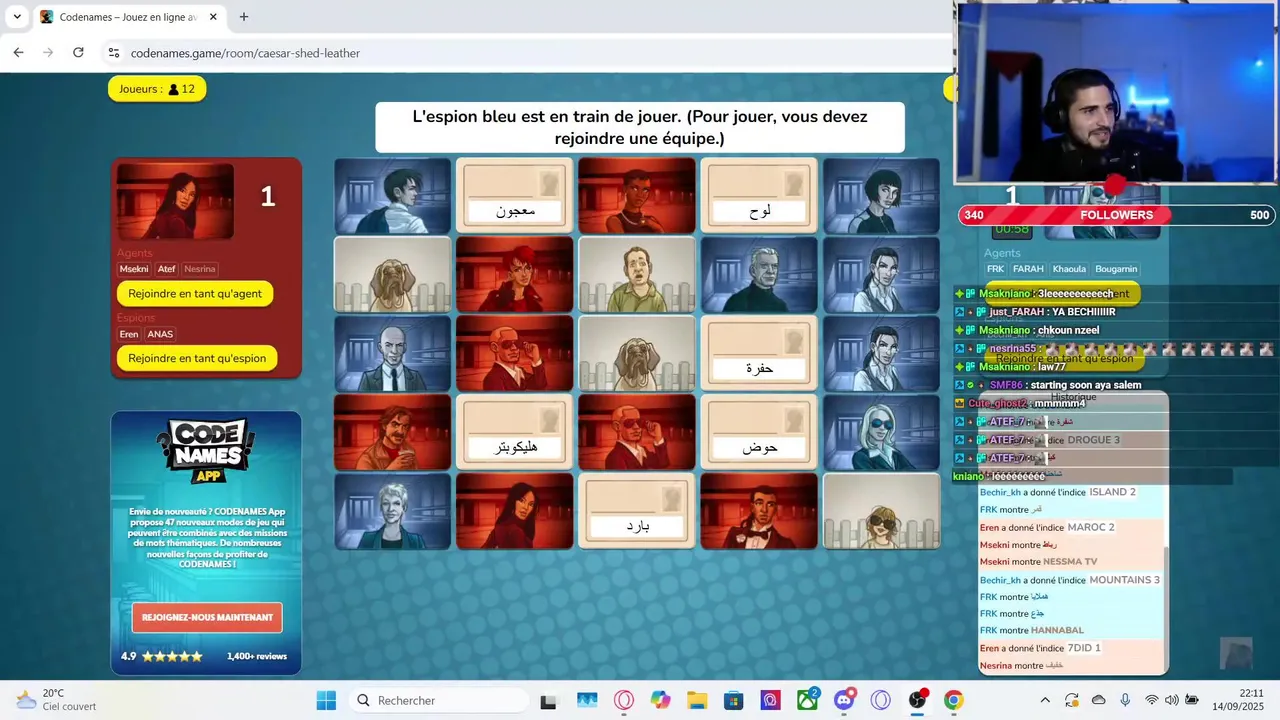
Task: Click blue agent Khaoula tag
Action: (x=1069, y=269)
